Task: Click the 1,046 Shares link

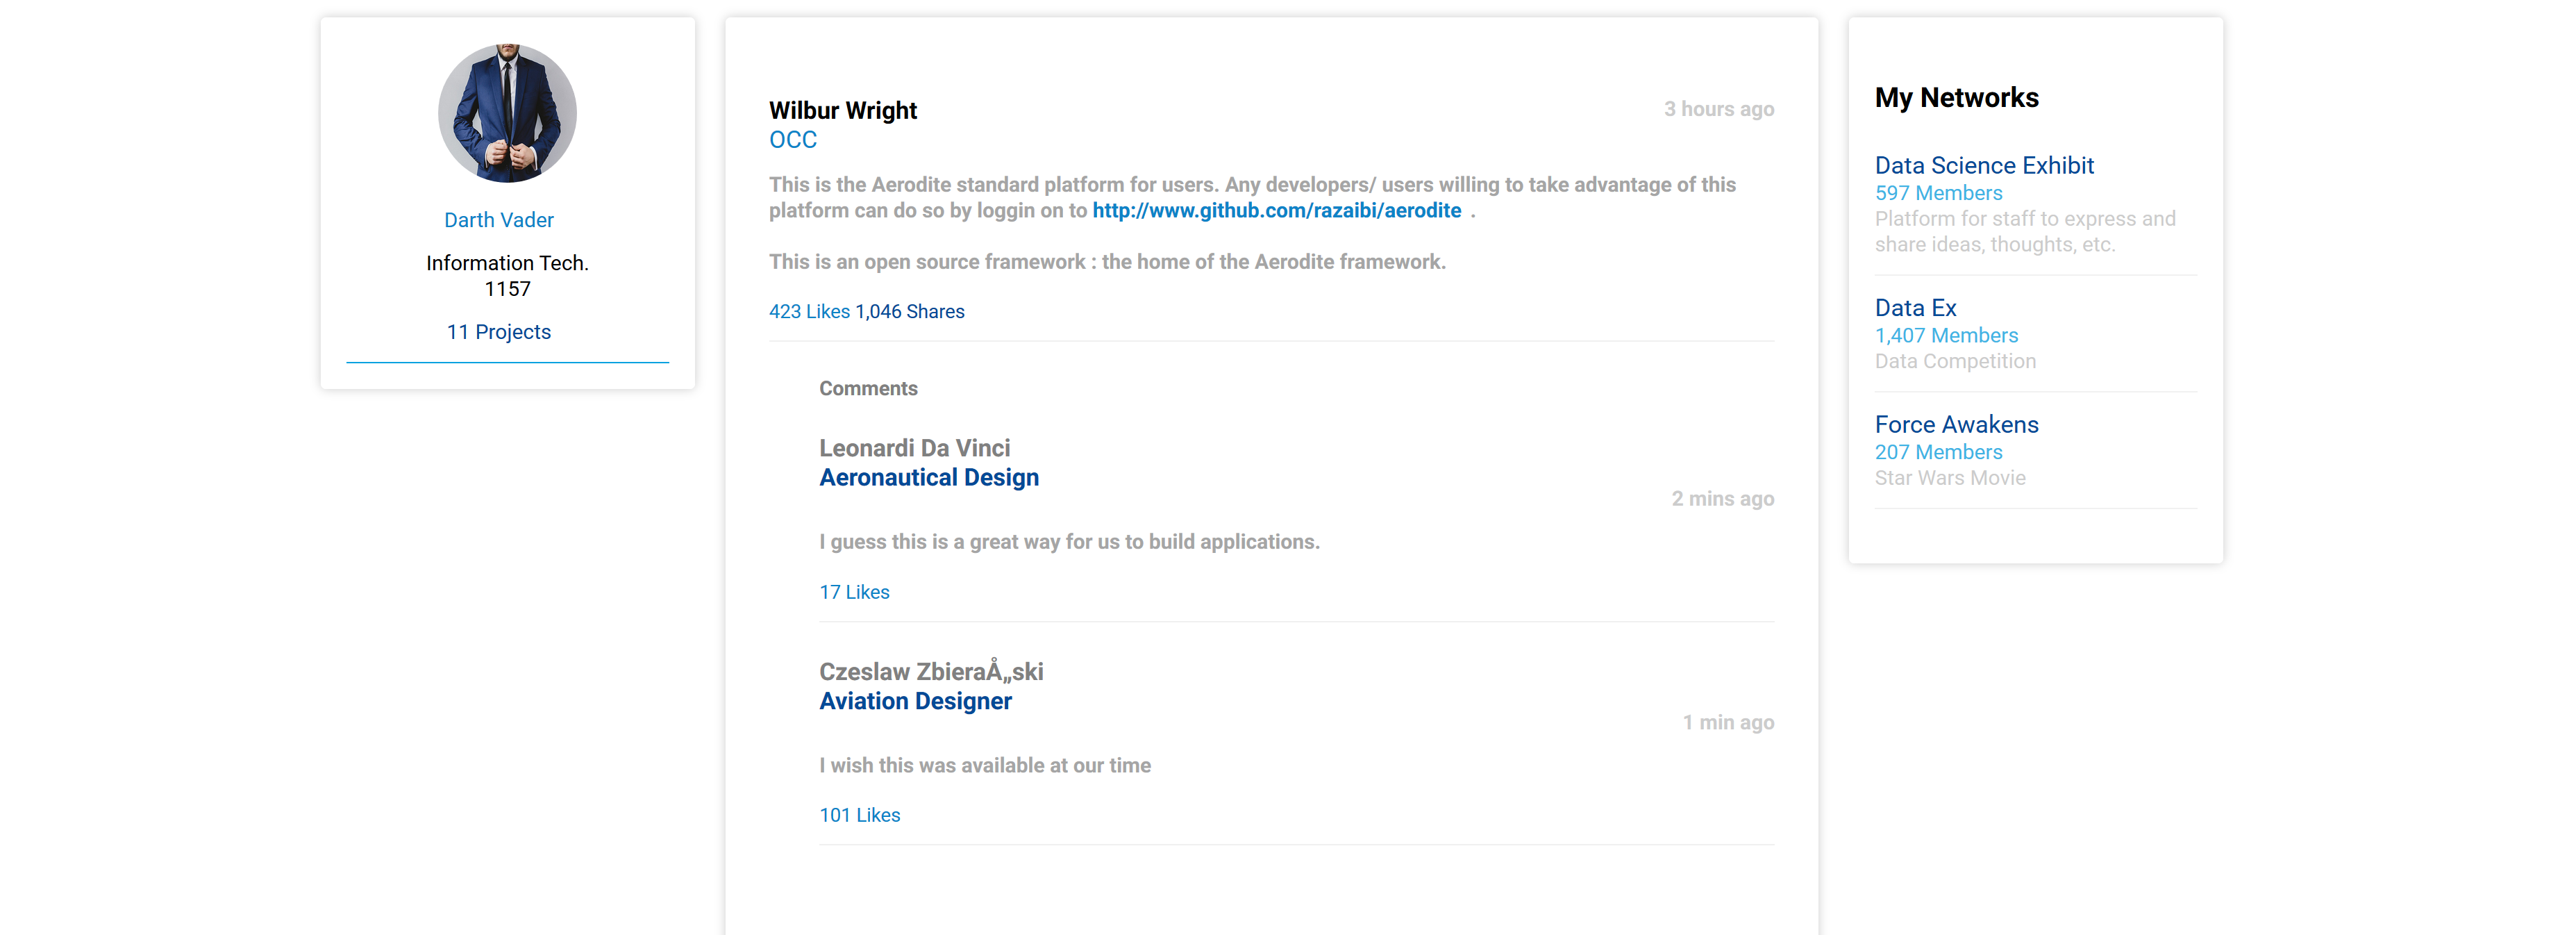Action: (909, 312)
